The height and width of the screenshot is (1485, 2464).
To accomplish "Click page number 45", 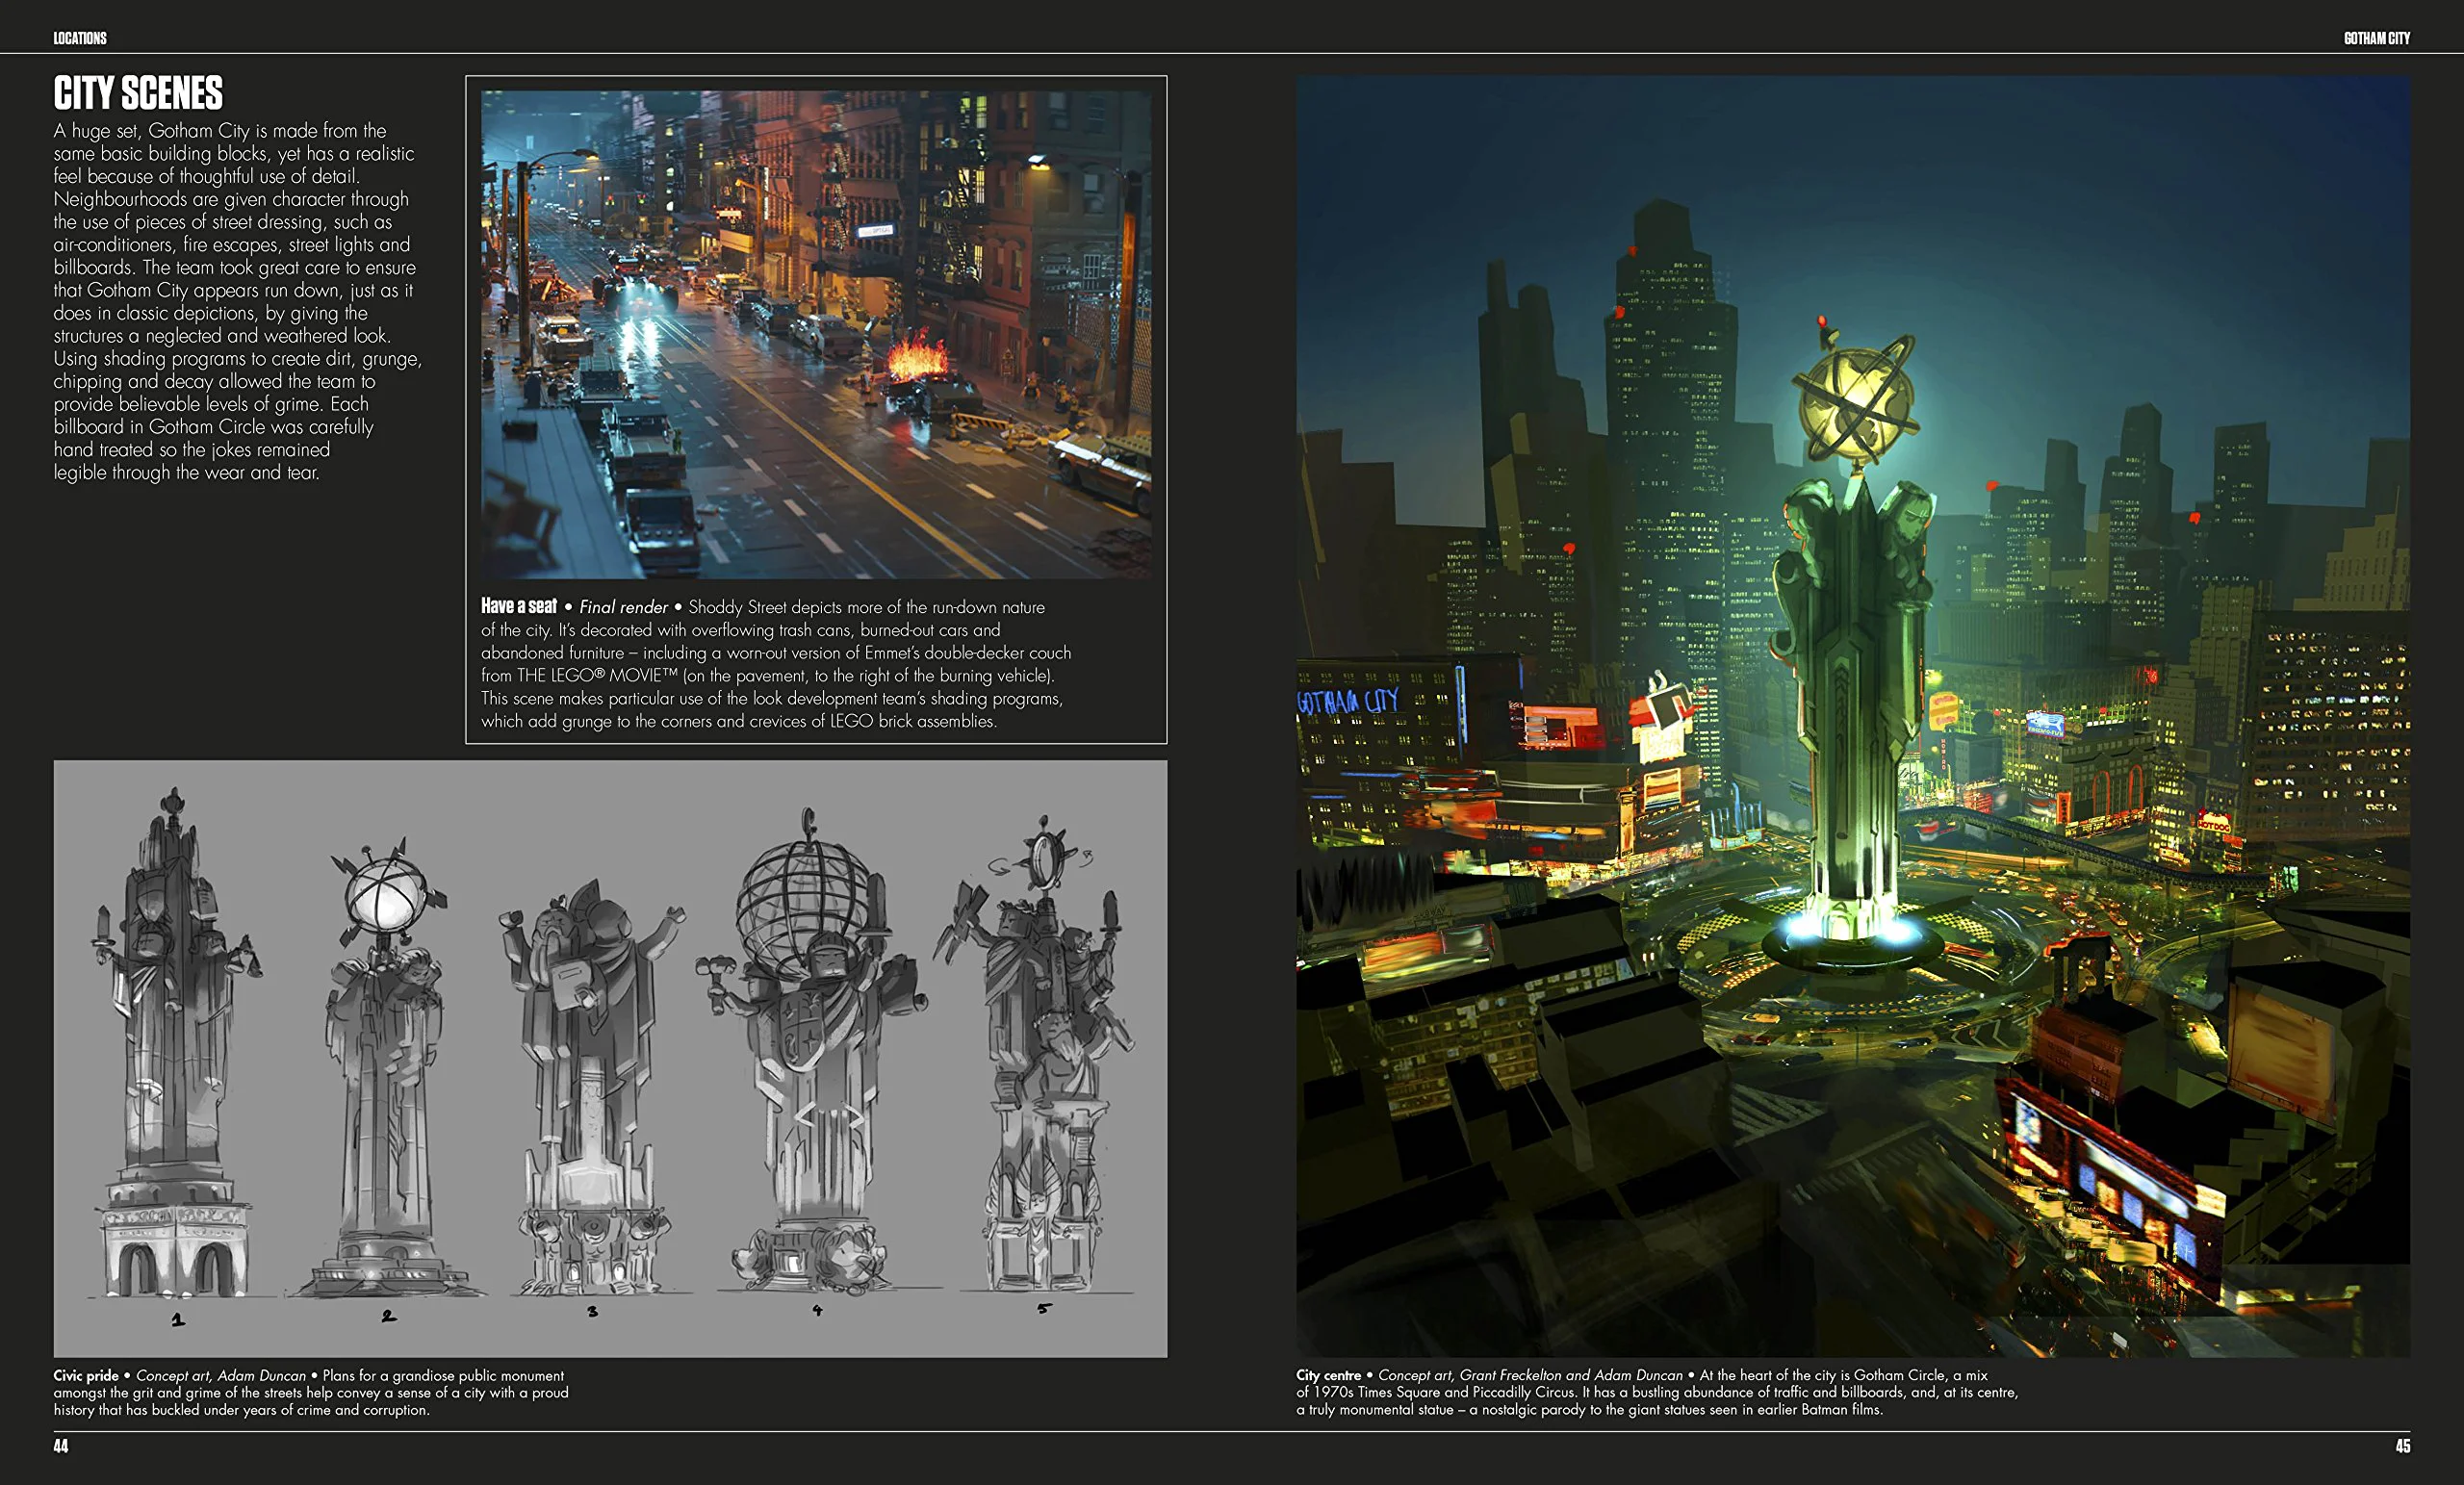I will tap(2402, 1446).
